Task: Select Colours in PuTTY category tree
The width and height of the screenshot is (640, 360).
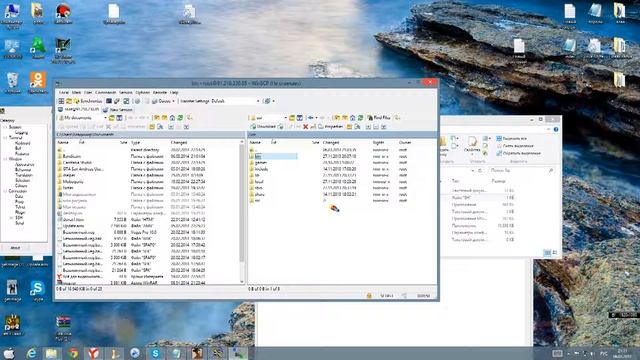Action: [21, 185]
